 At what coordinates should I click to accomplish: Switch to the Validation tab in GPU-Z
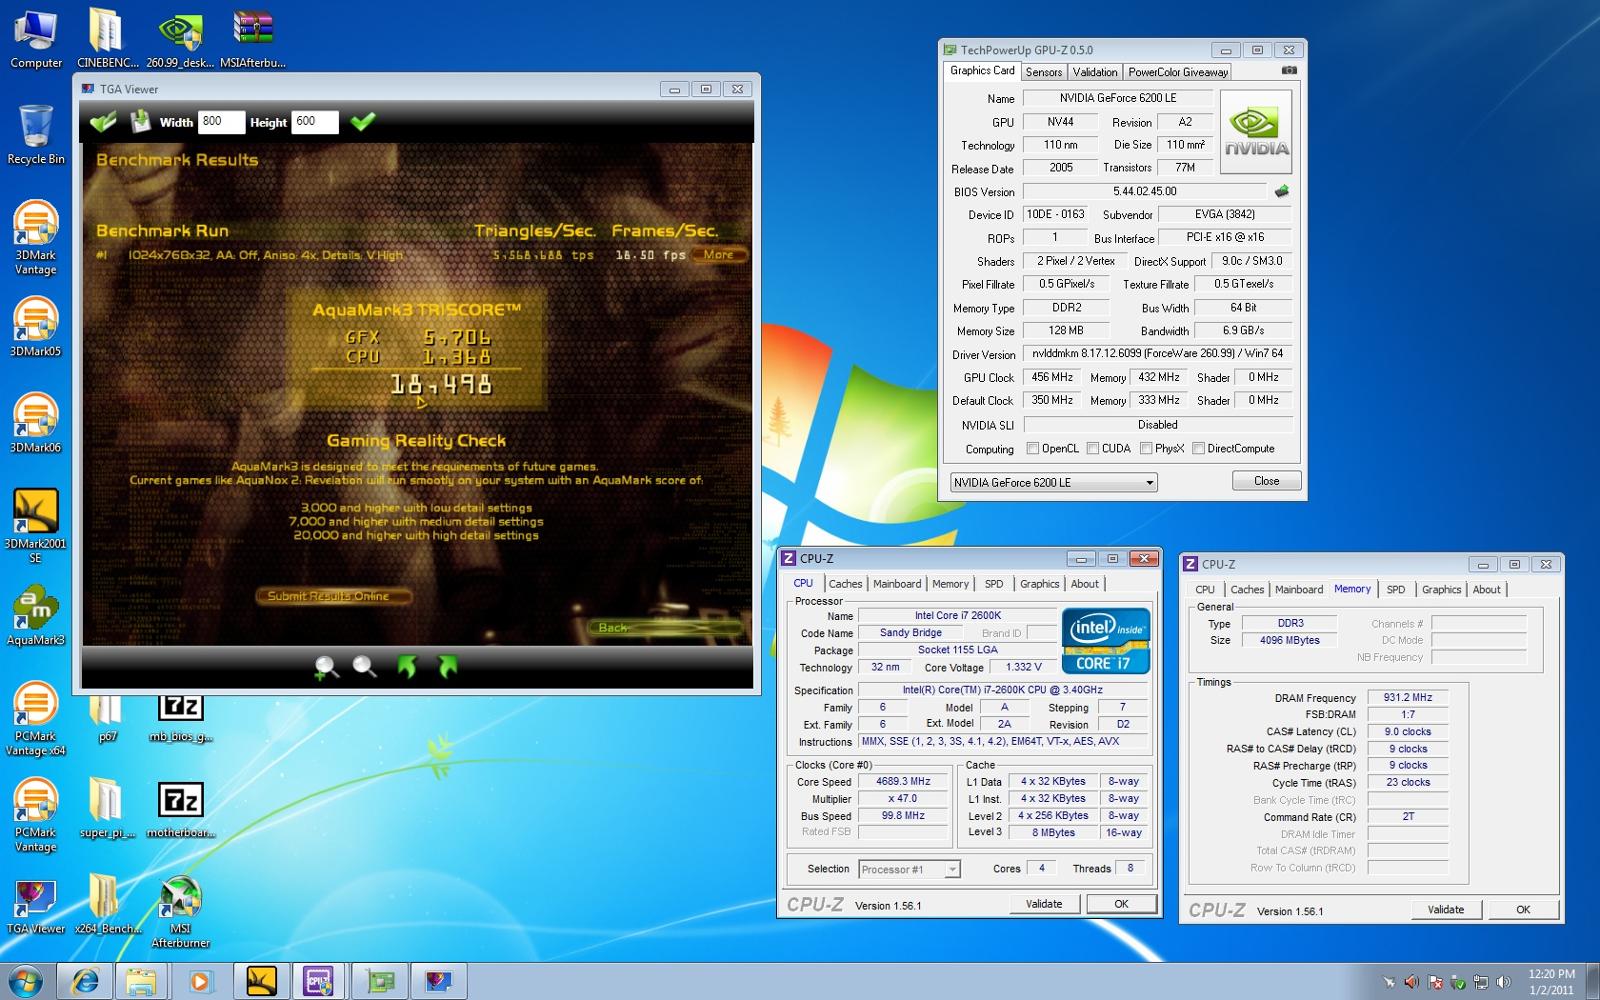tap(1095, 72)
